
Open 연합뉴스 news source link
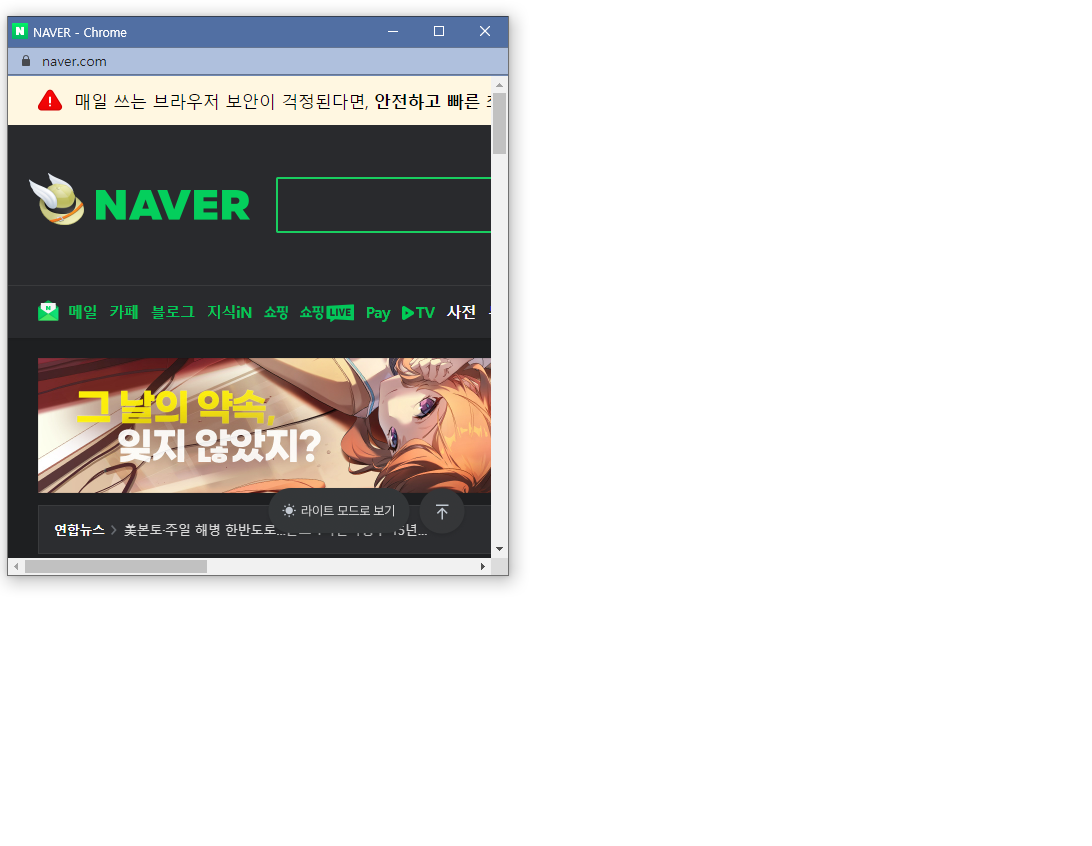79,530
